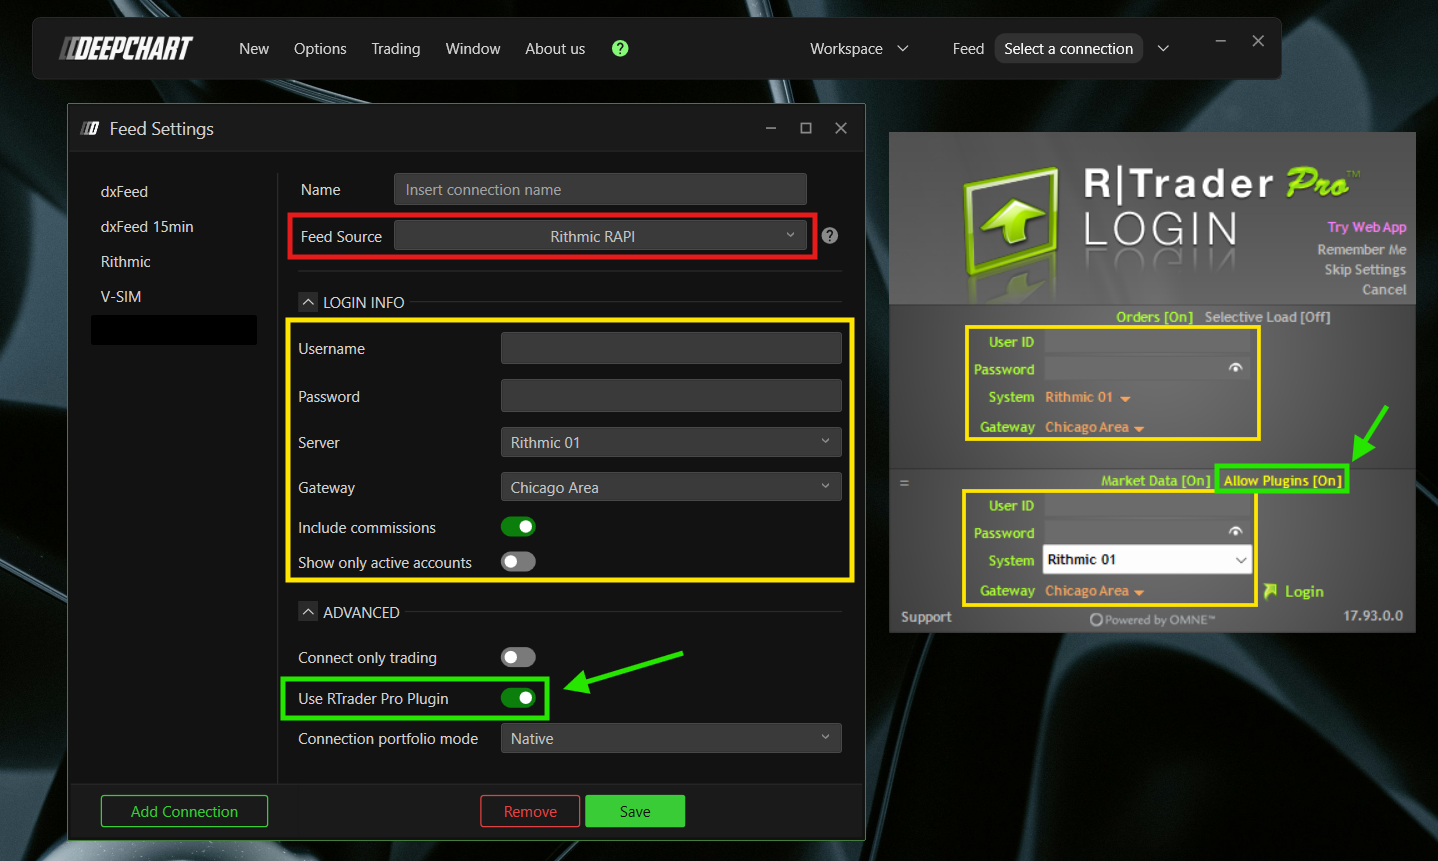Show the Orders password in R|Trader login

1236,368
